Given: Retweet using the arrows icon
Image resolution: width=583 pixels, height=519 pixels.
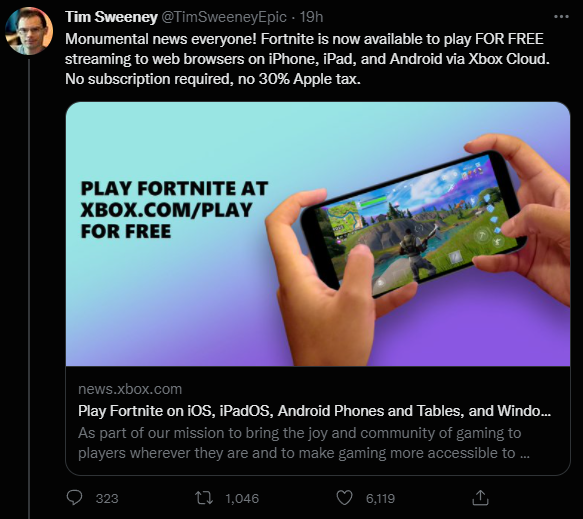Looking at the screenshot, I should (x=204, y=498).
